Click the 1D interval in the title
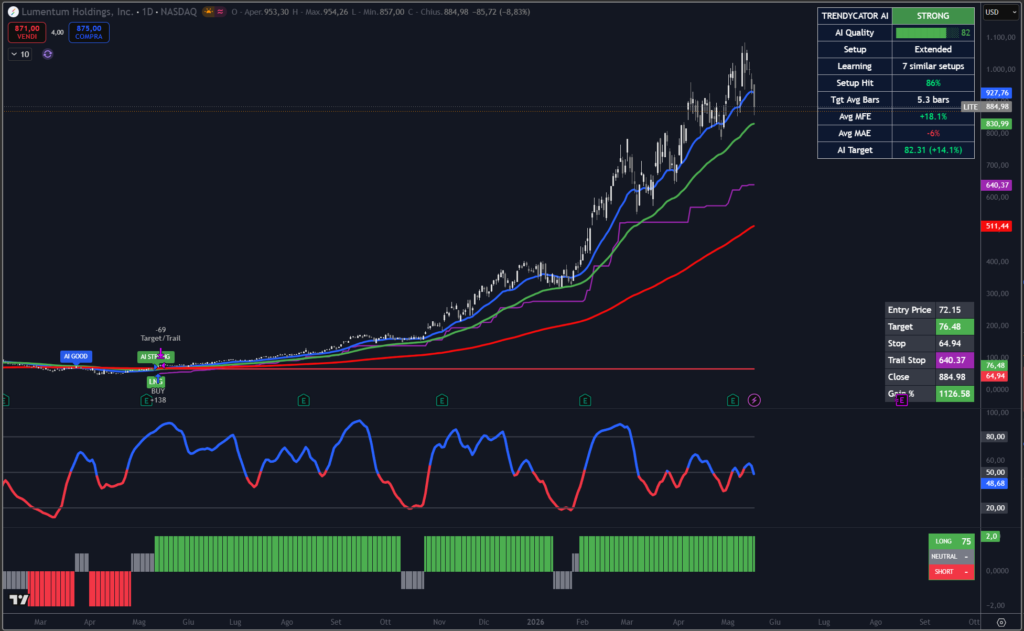Screen dimensions: 1024x631 pyautogui.click(x=147, y=12)
